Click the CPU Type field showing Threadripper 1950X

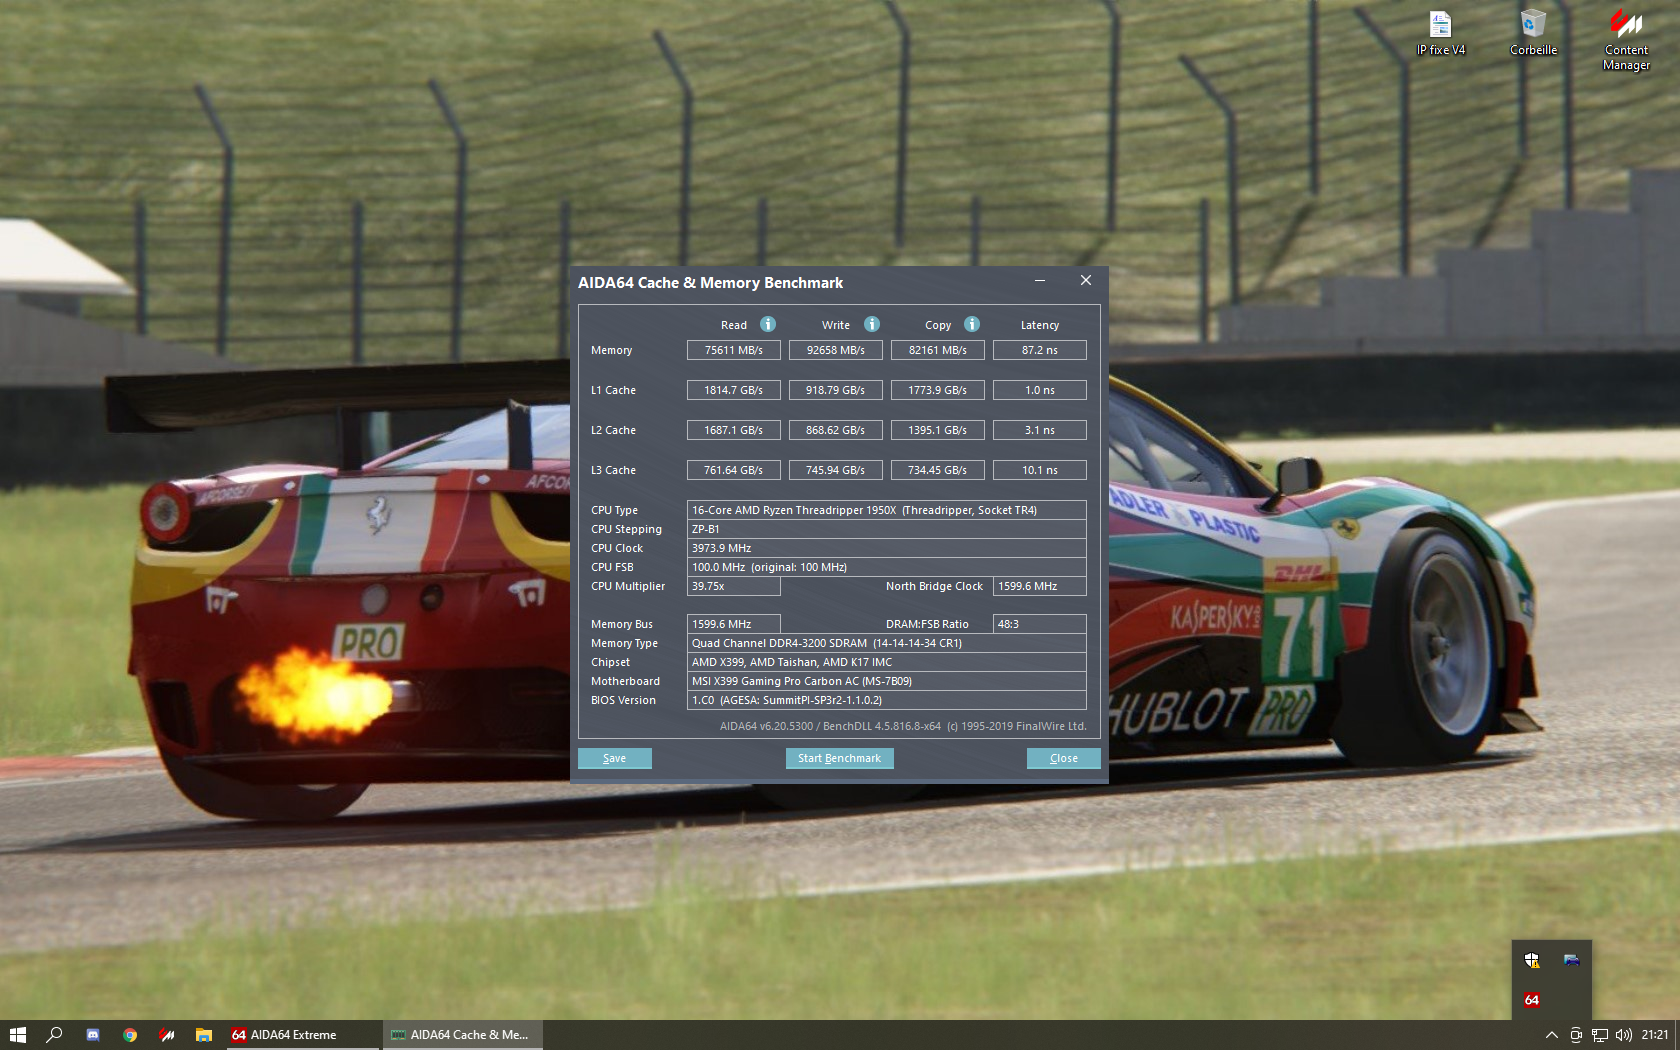pos(887,510)
